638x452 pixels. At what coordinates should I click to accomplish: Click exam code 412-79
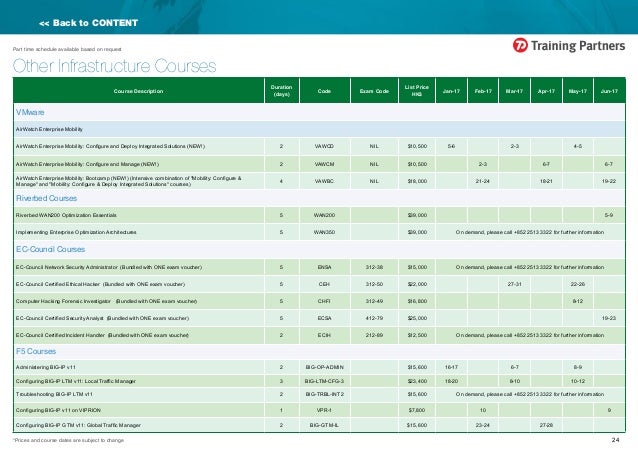point(374,318)
